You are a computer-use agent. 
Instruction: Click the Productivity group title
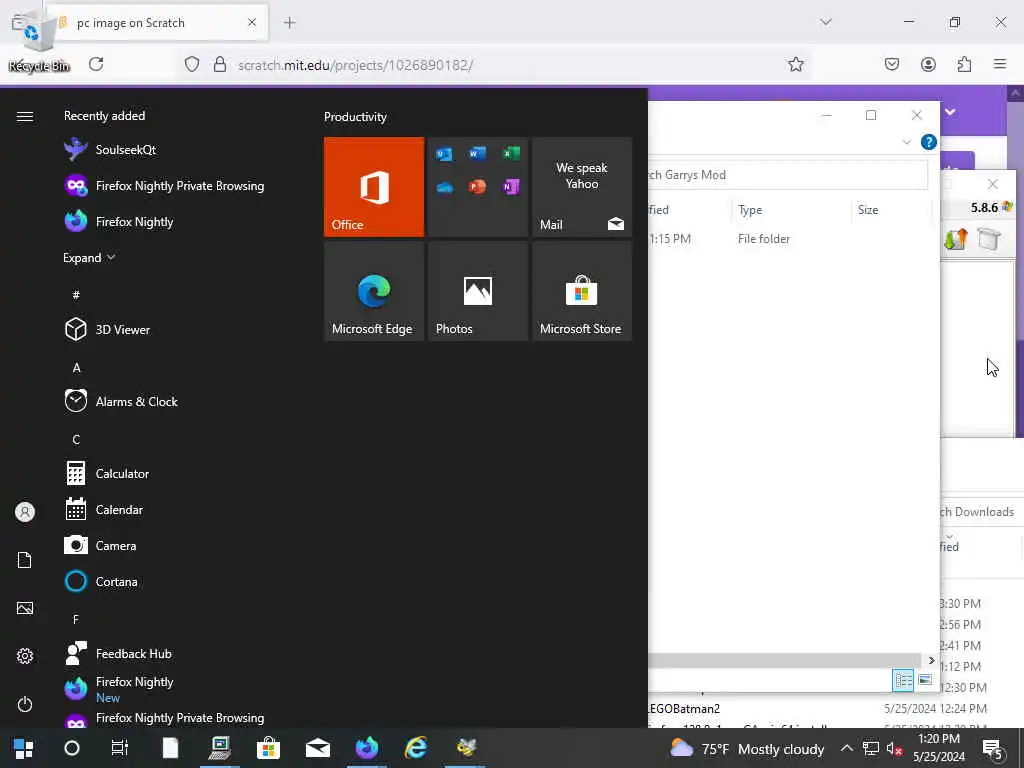pyautogui.click(x=355, y=117)
